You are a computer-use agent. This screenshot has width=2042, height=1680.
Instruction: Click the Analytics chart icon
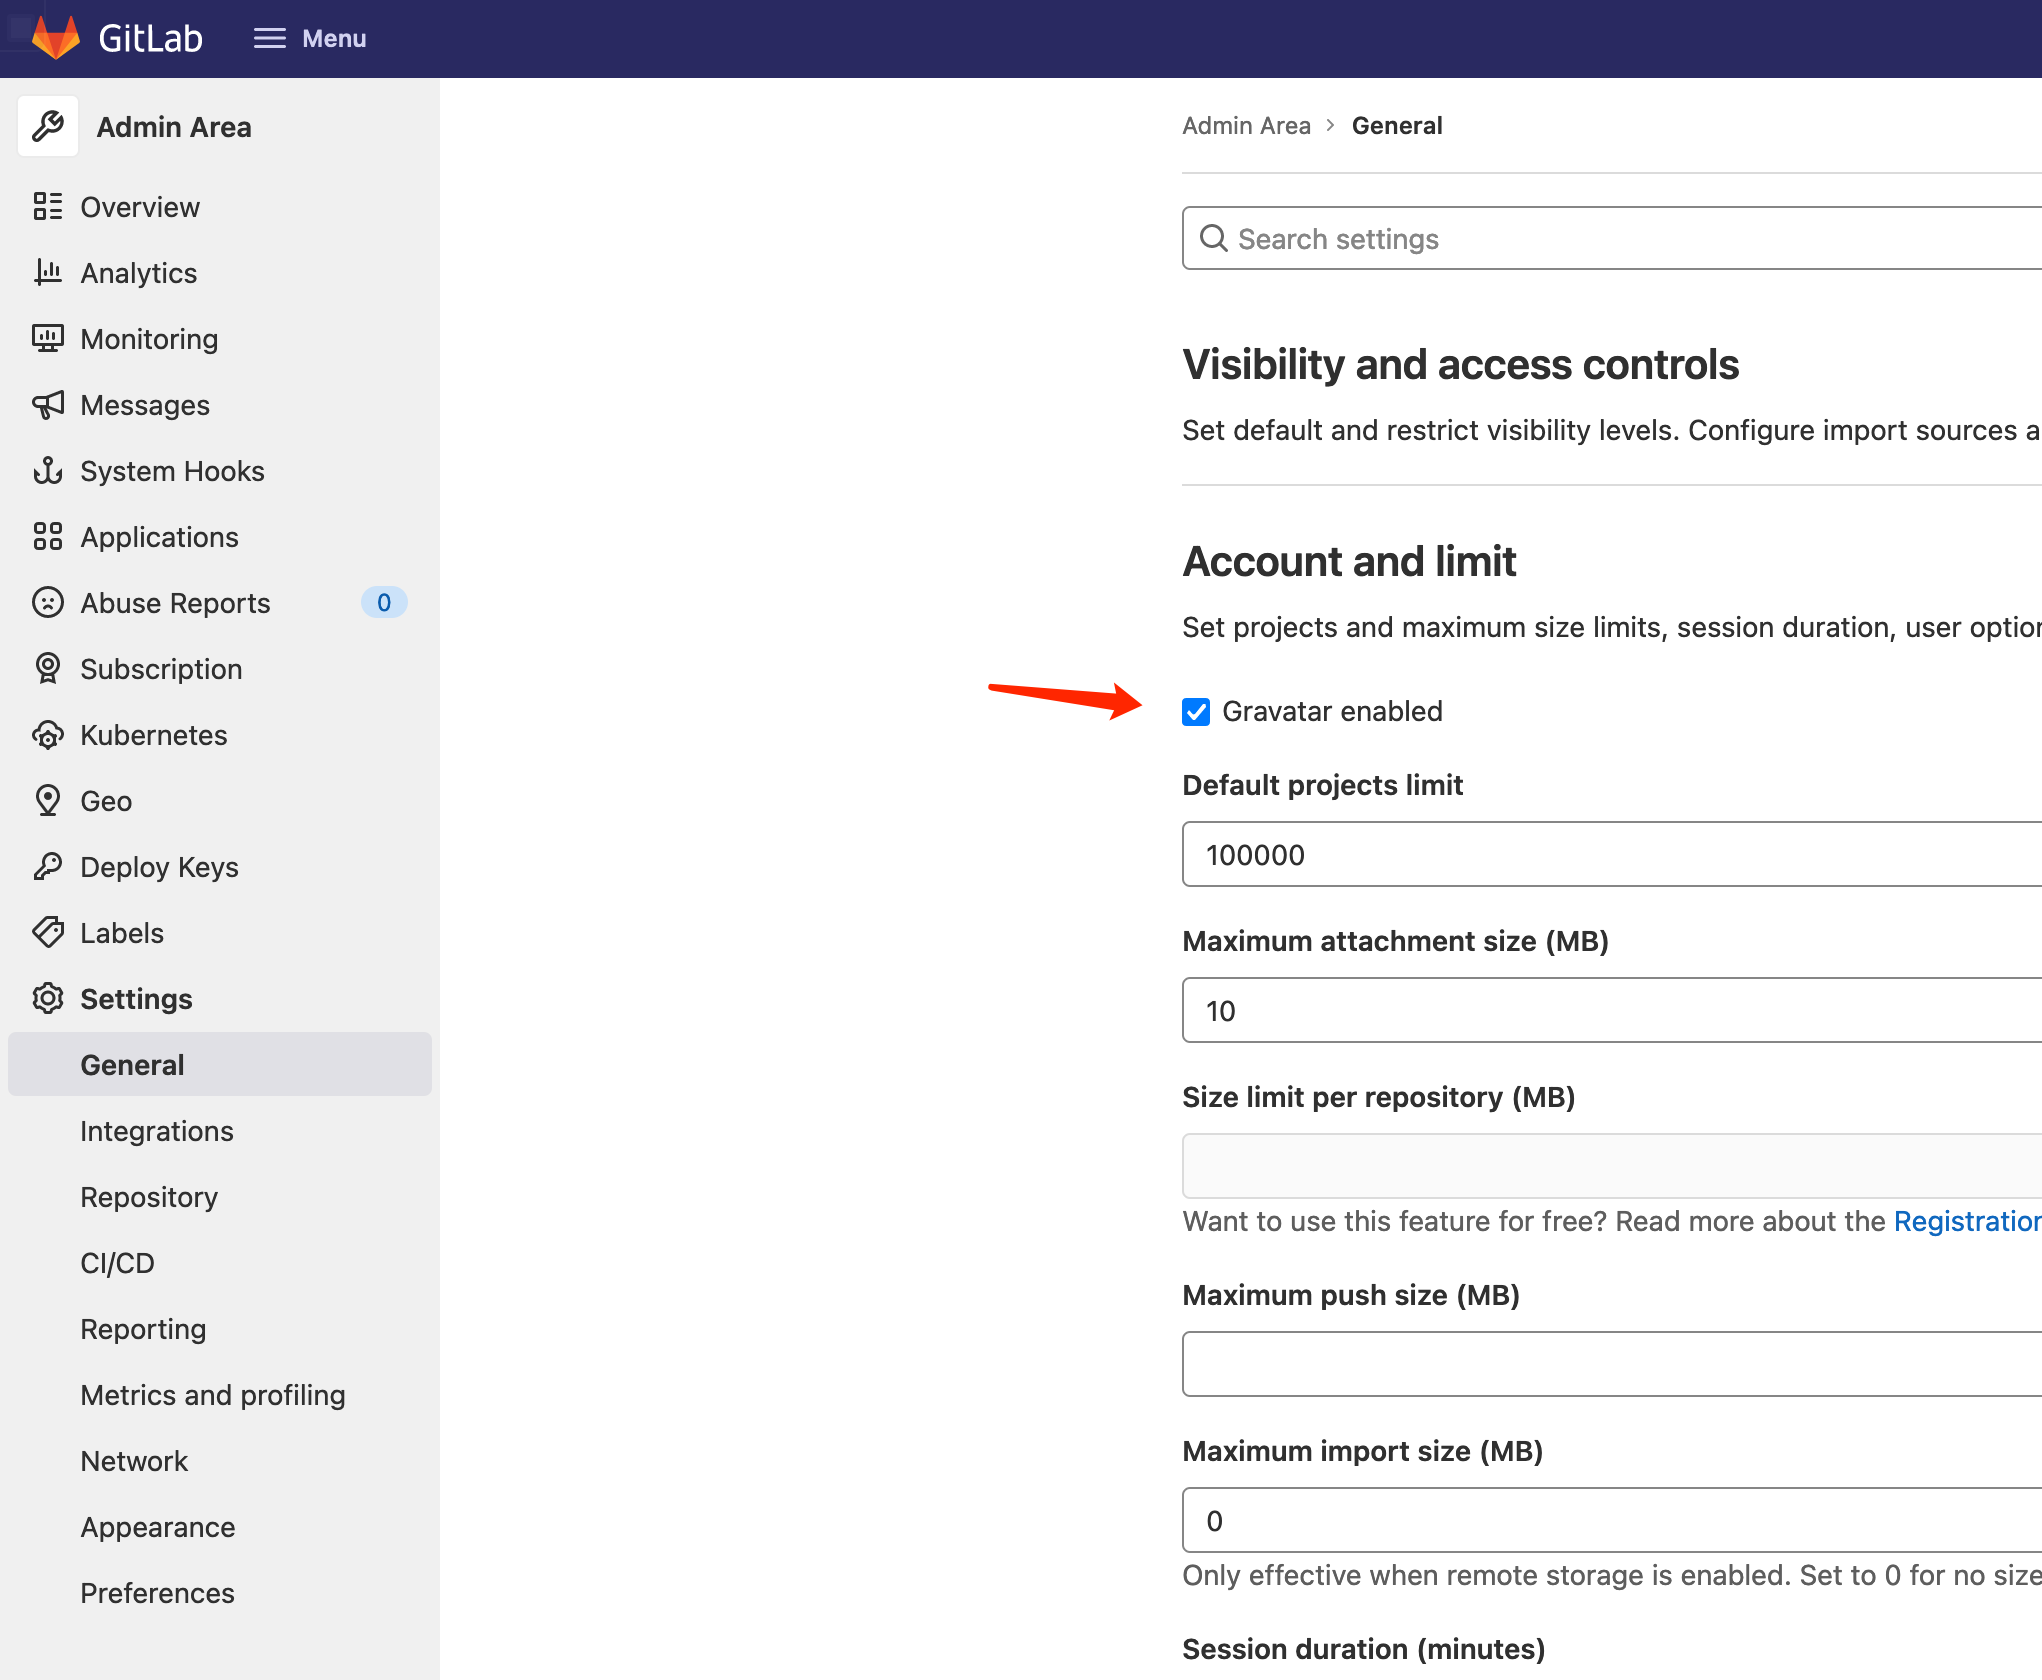47,272
